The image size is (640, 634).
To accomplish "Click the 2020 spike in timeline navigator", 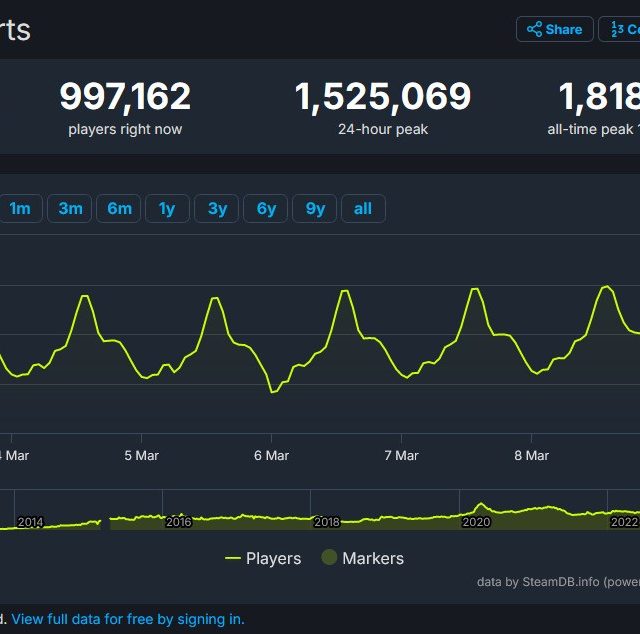I will (481, 507).
